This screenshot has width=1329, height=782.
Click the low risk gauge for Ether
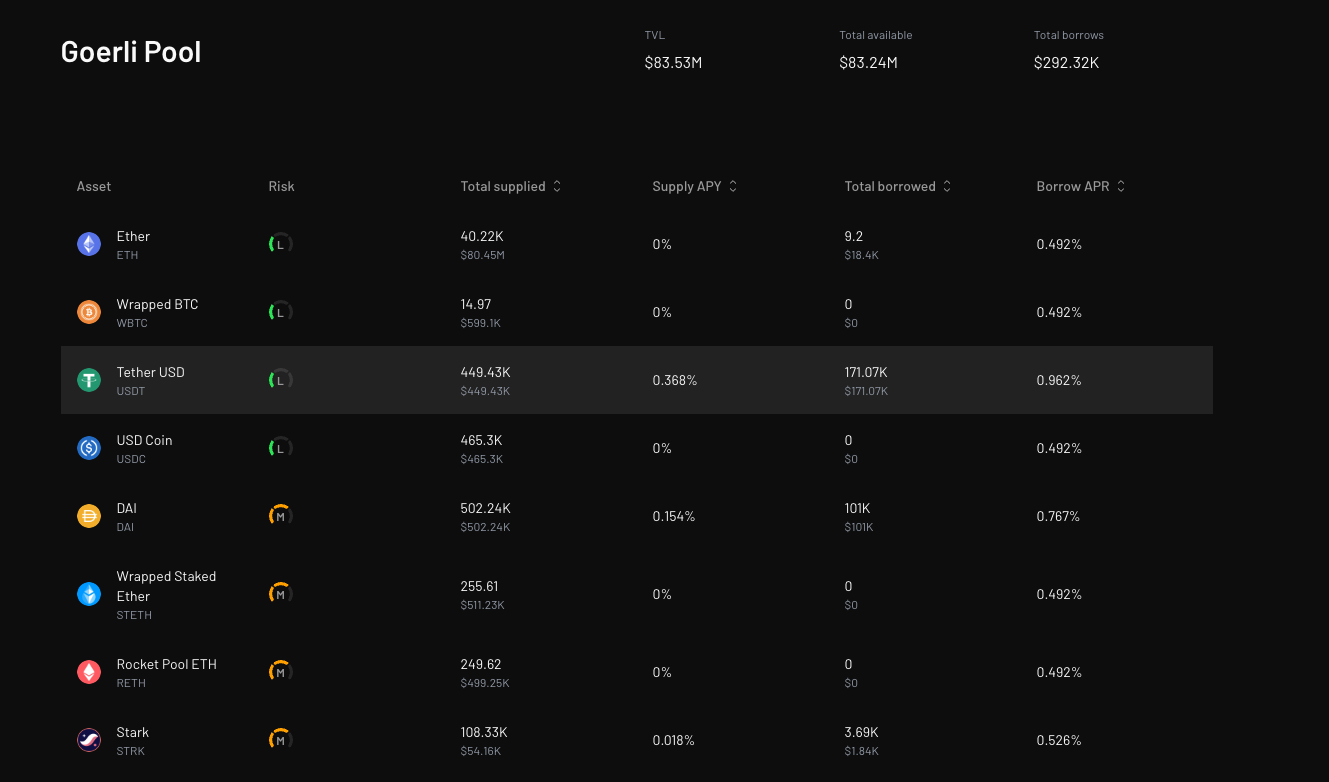pos(280,244)
